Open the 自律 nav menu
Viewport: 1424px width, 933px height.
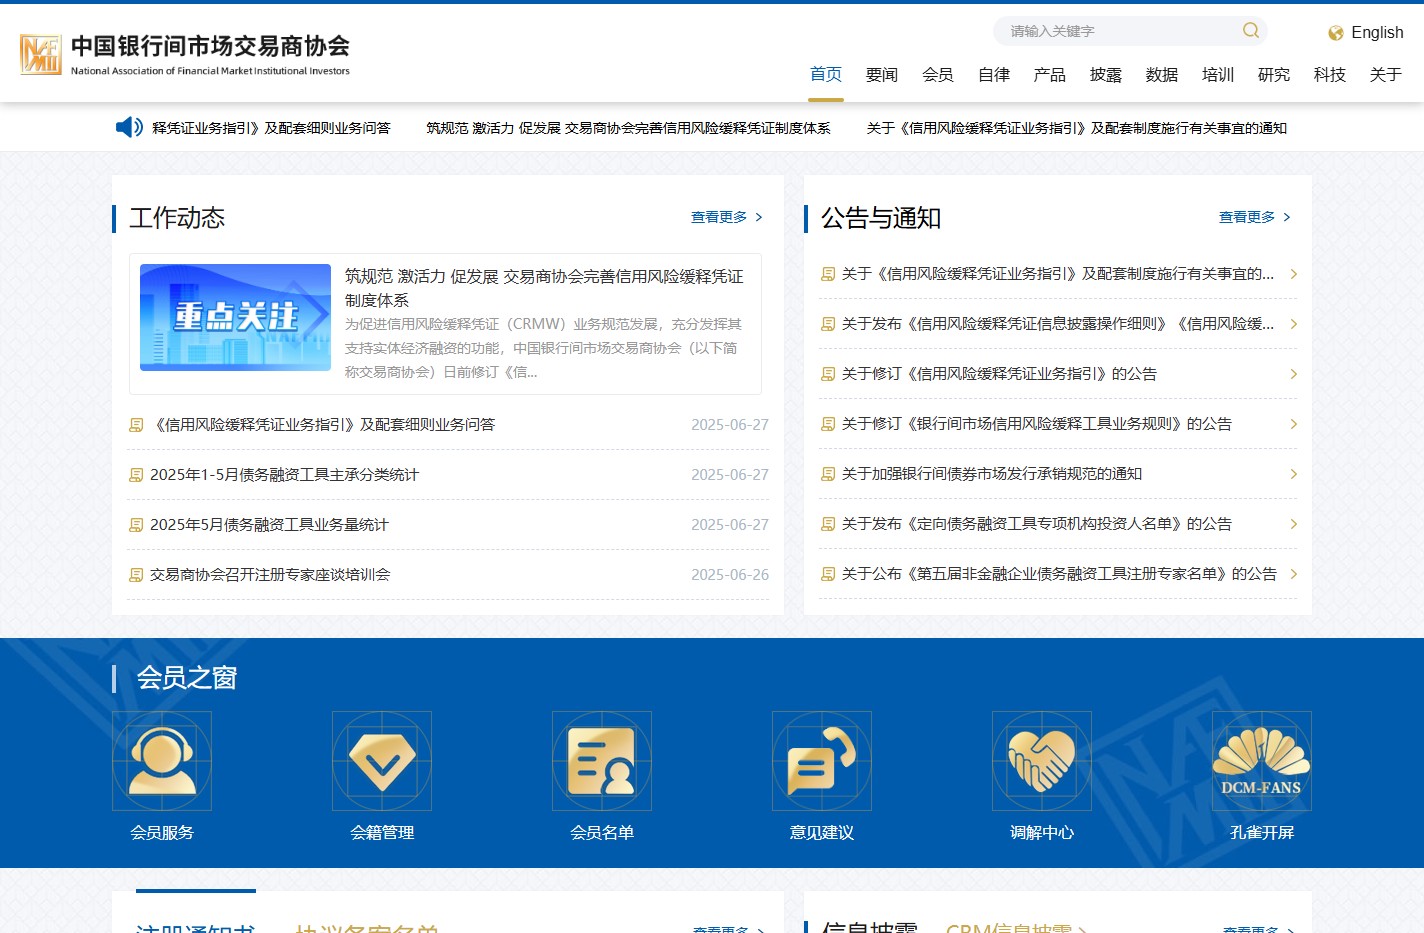994,74
